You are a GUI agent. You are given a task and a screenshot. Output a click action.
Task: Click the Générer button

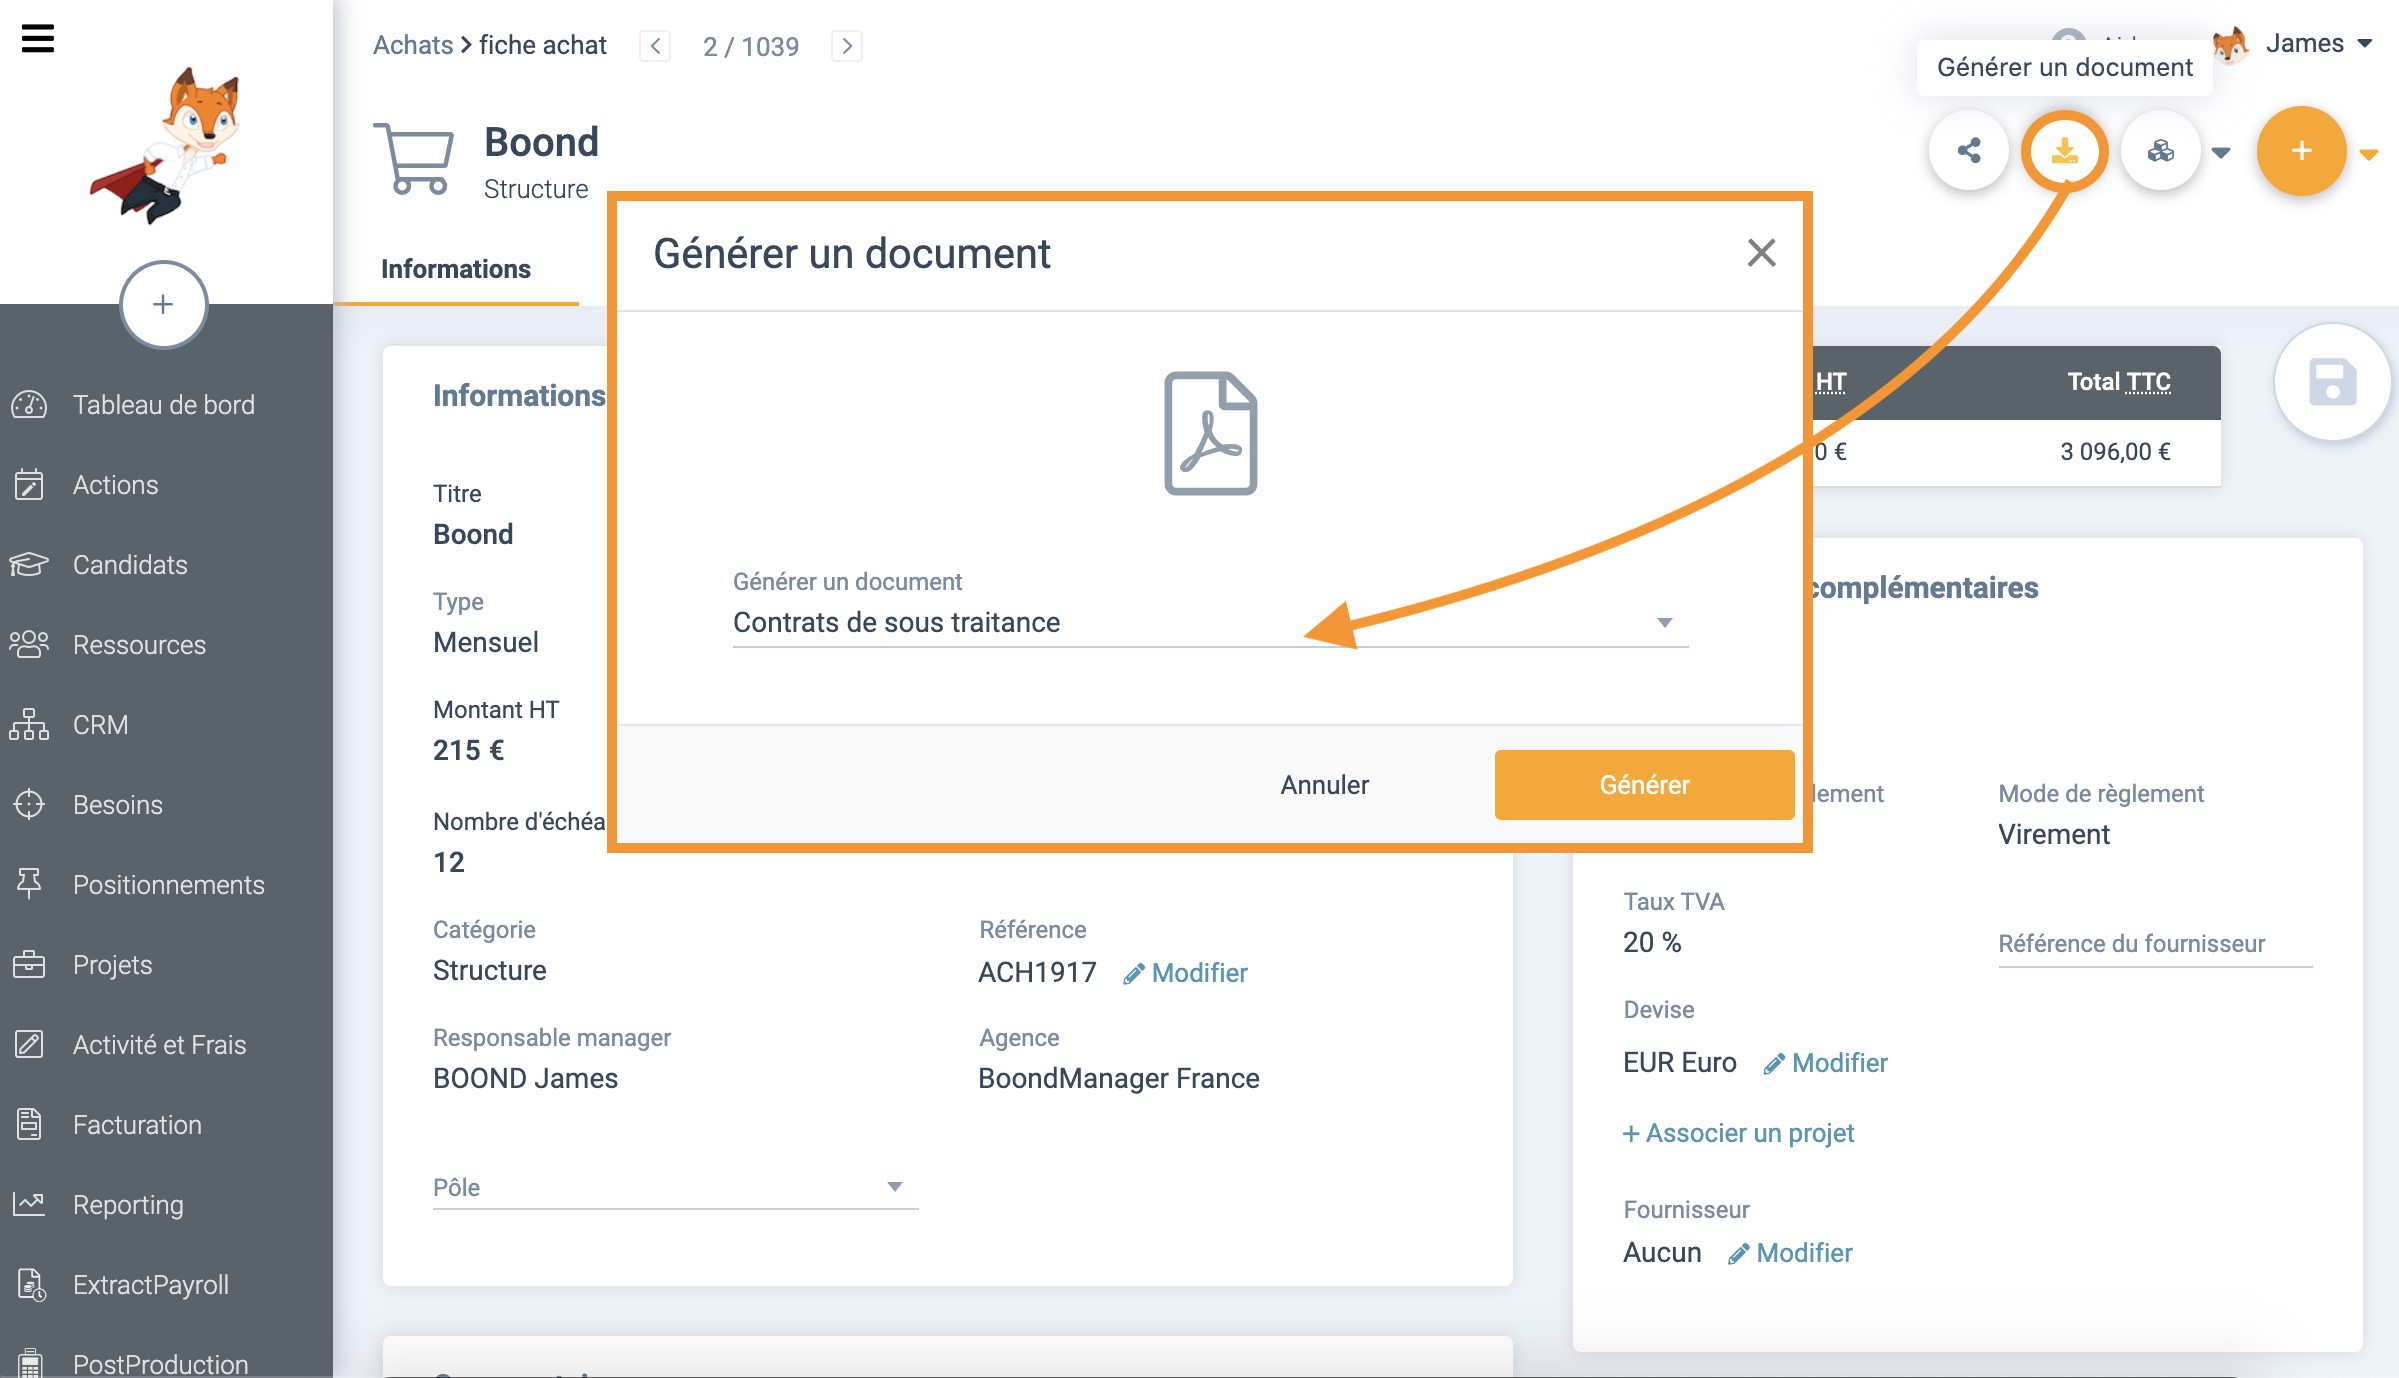tap(1644, 785)
